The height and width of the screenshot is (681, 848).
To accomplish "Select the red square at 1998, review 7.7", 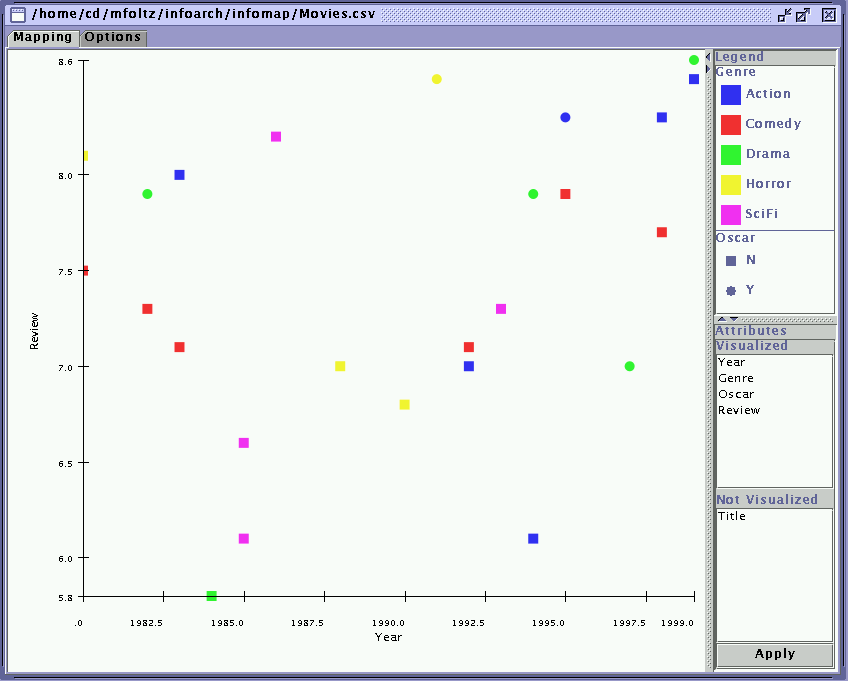I will click(x=661, y=232).
